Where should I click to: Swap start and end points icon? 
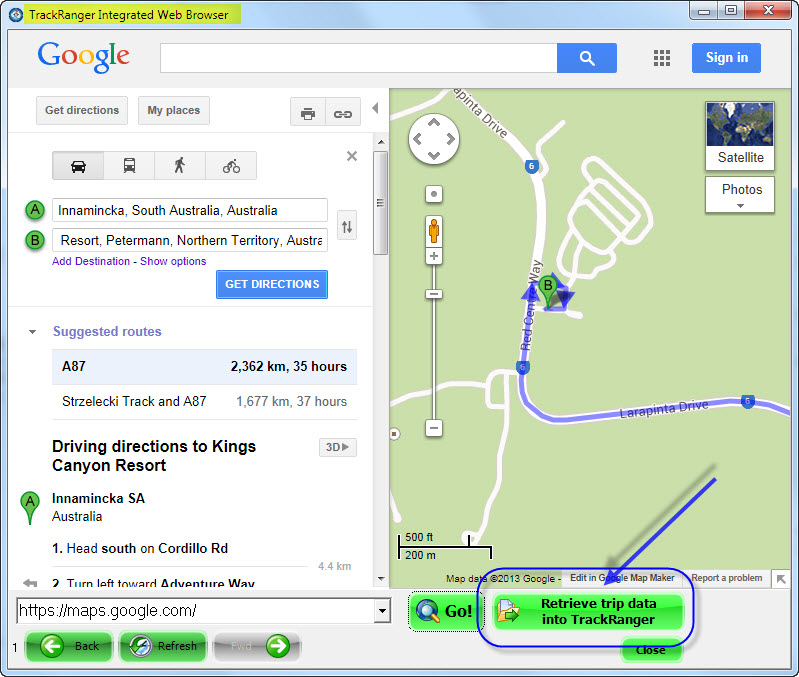347,226
